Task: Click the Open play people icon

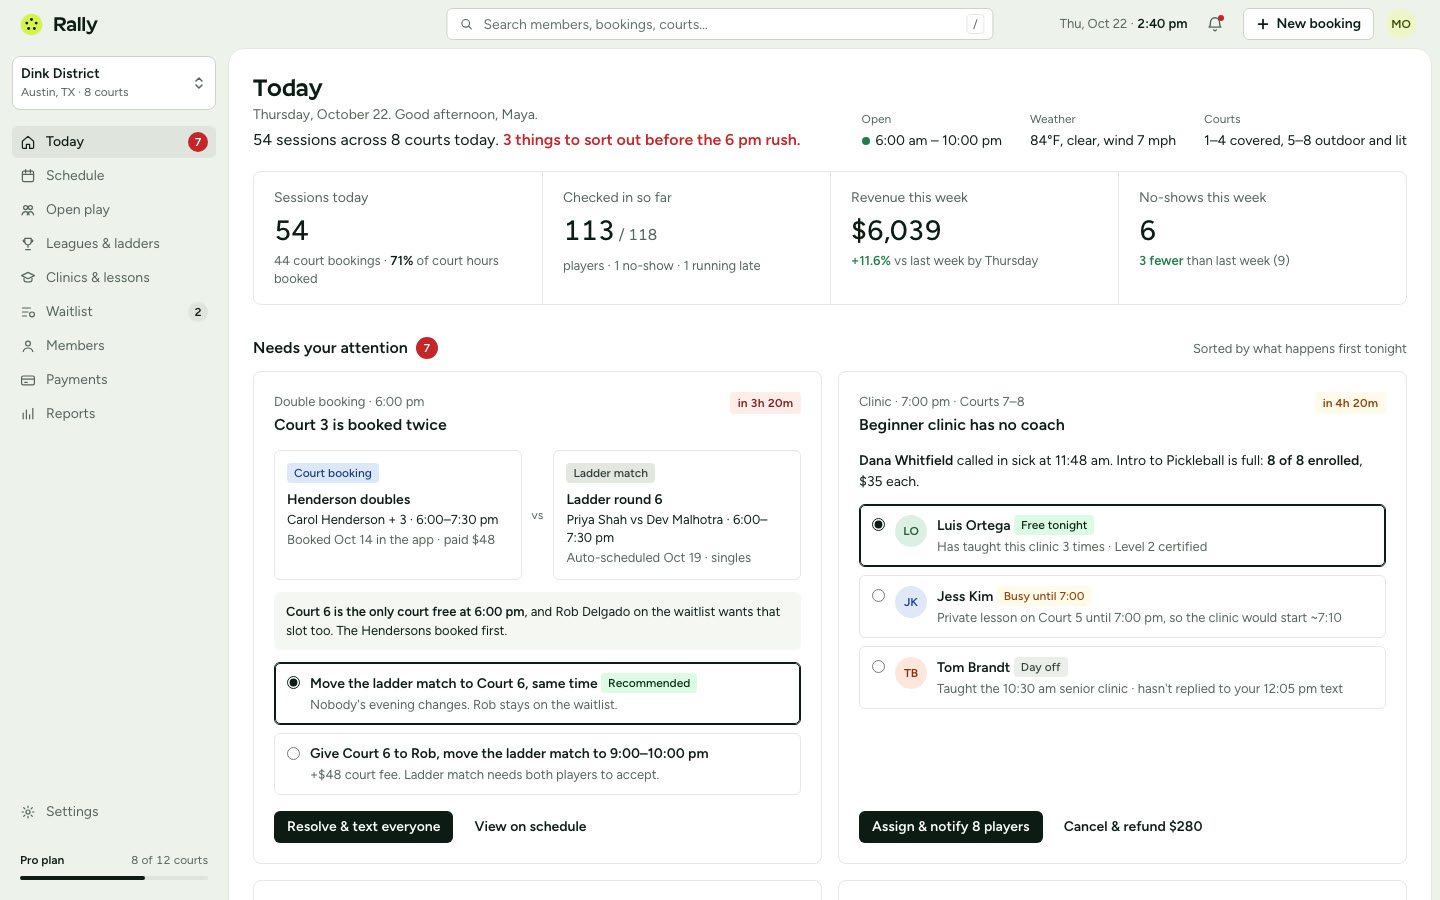Action: click(x=28, y=210)
